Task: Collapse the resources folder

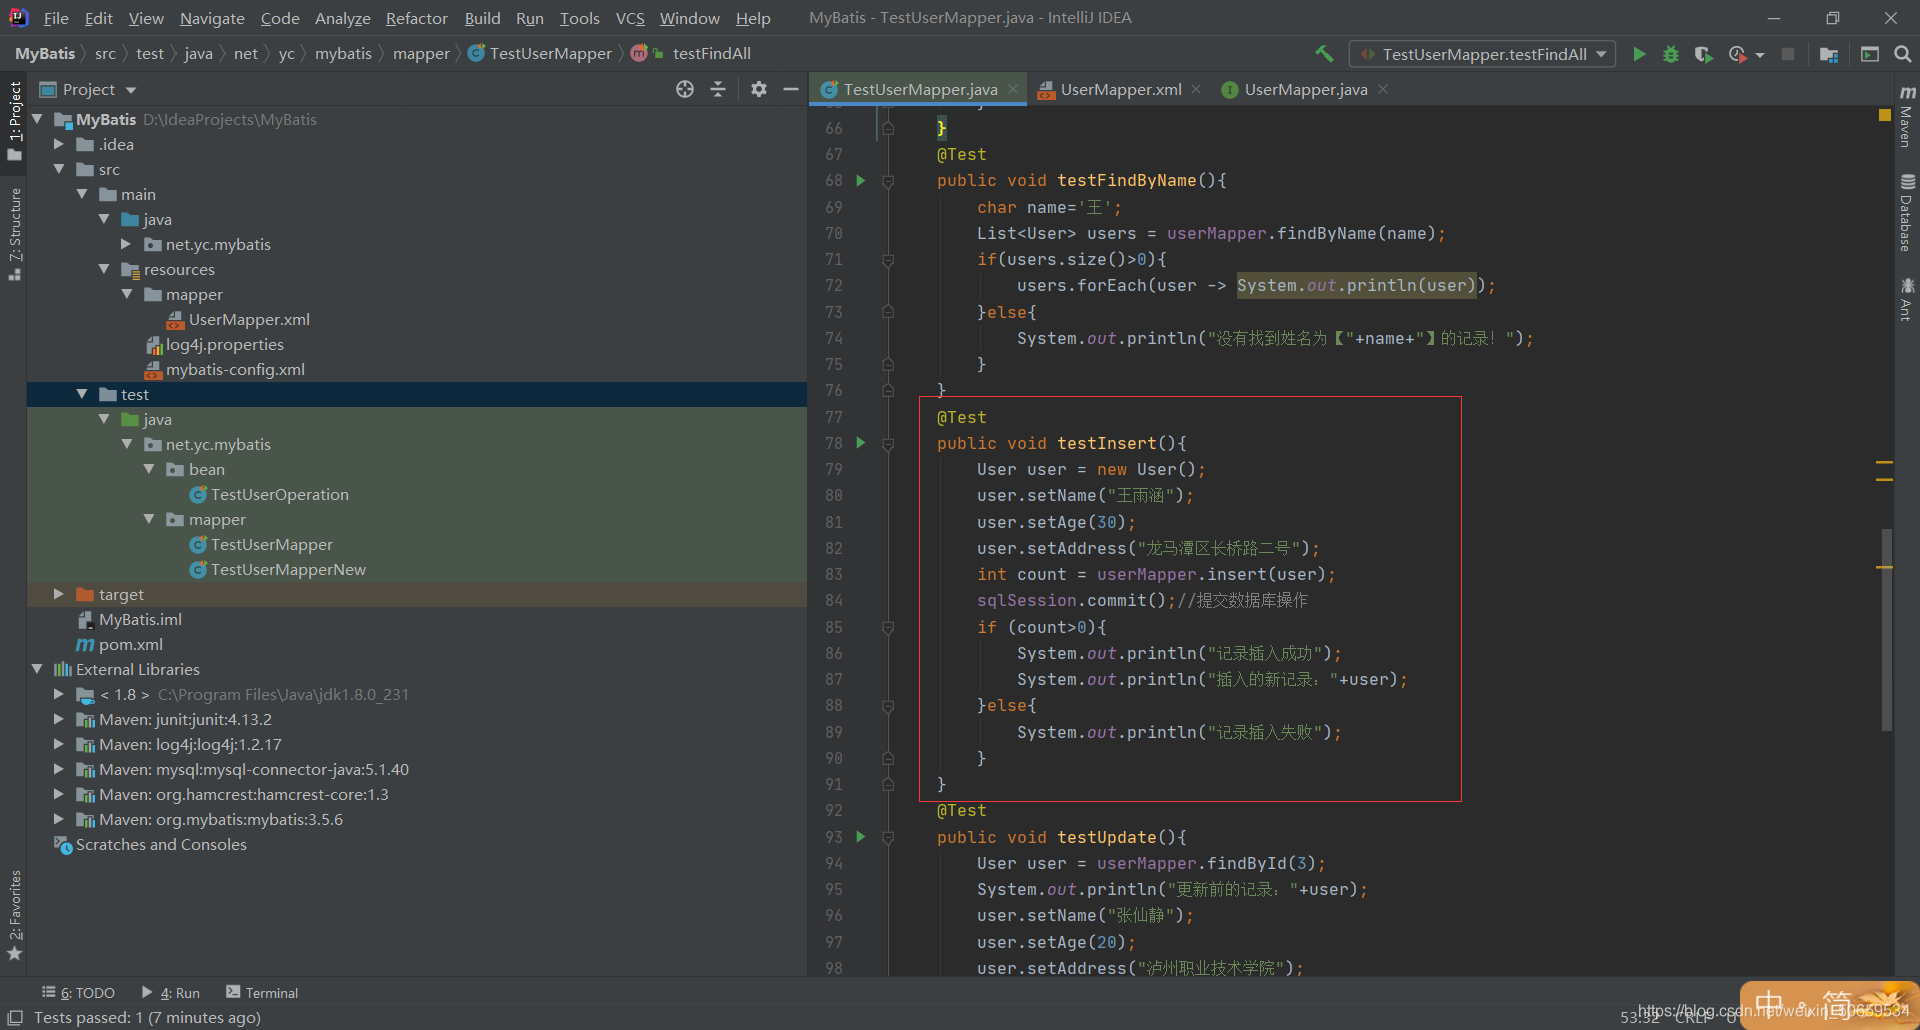Action: (x=104, y=269)
